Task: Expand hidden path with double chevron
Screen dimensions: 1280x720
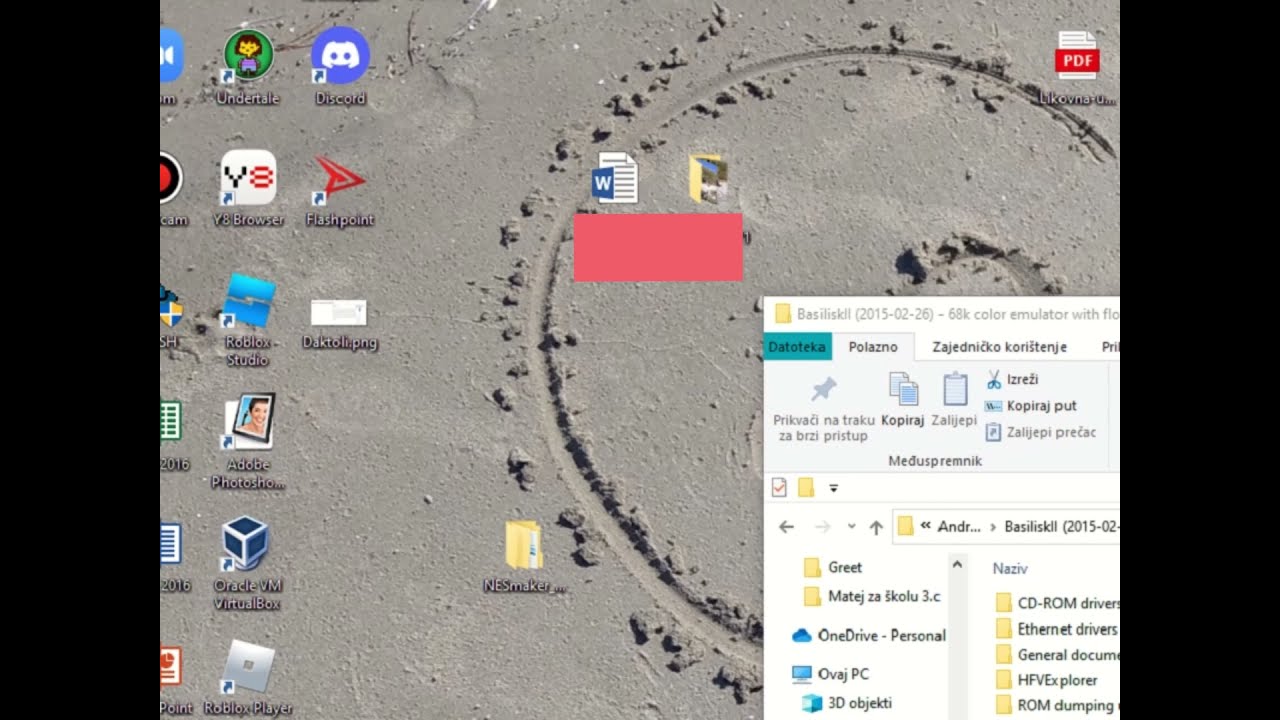Action: (925, 526)
